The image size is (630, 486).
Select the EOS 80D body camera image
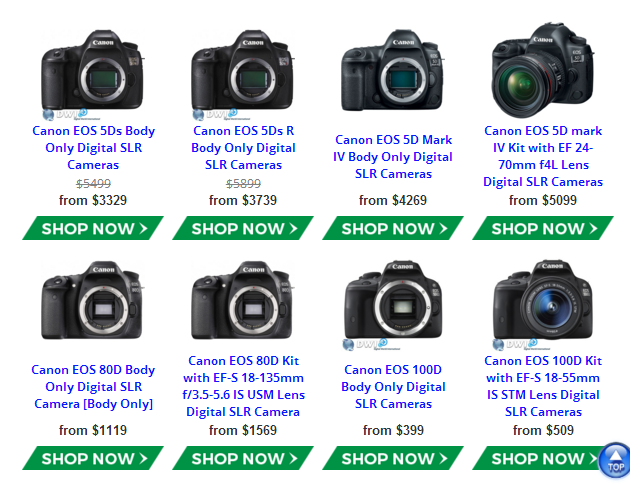tap(92, 300)
